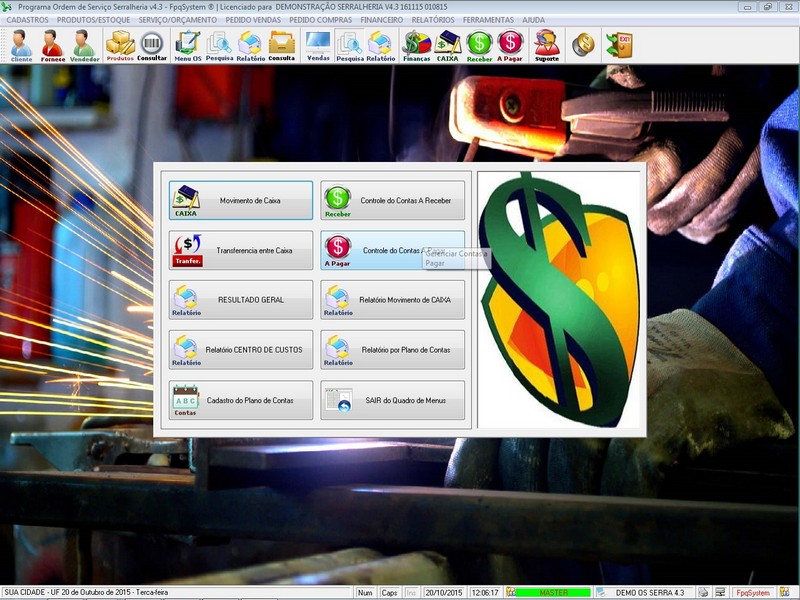The height and width of the screenshot is (600, 800).
Task: Click the green Receber dollar icon
Action: point(479,45)
